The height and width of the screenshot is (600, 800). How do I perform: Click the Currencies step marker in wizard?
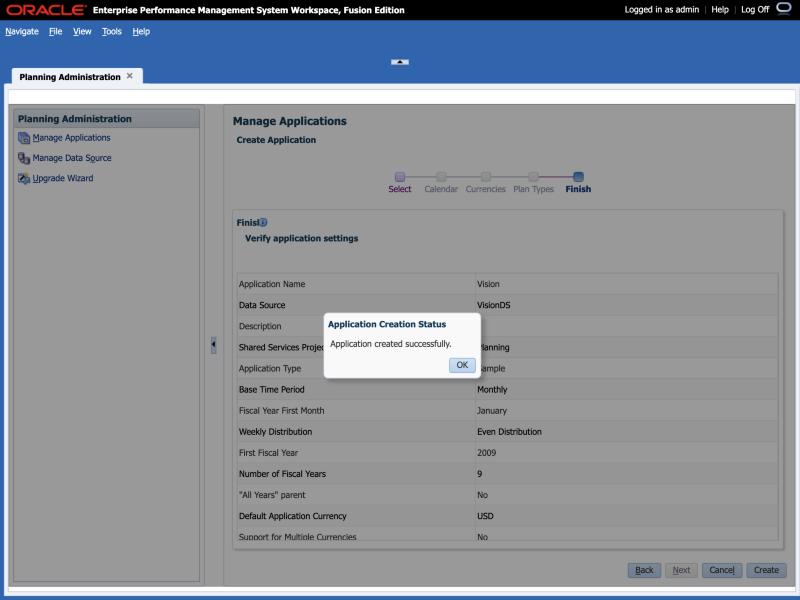pos(486,177)
